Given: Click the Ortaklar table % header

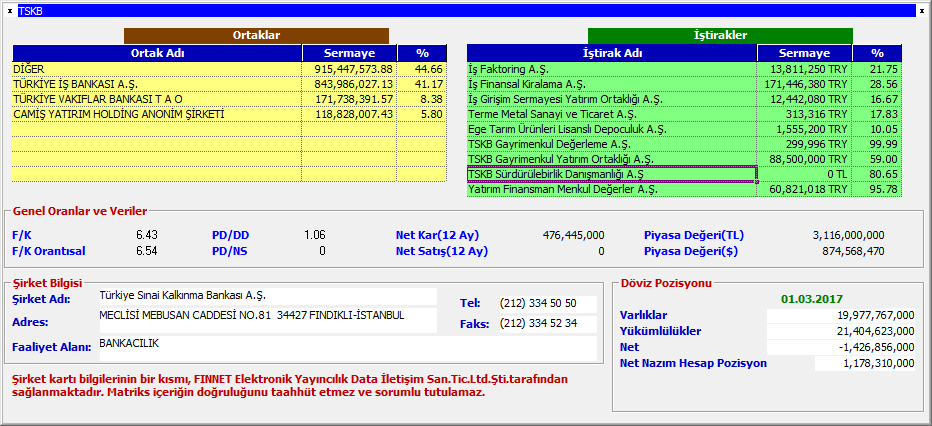Looking at the screenshot, I should coord(422,53).
